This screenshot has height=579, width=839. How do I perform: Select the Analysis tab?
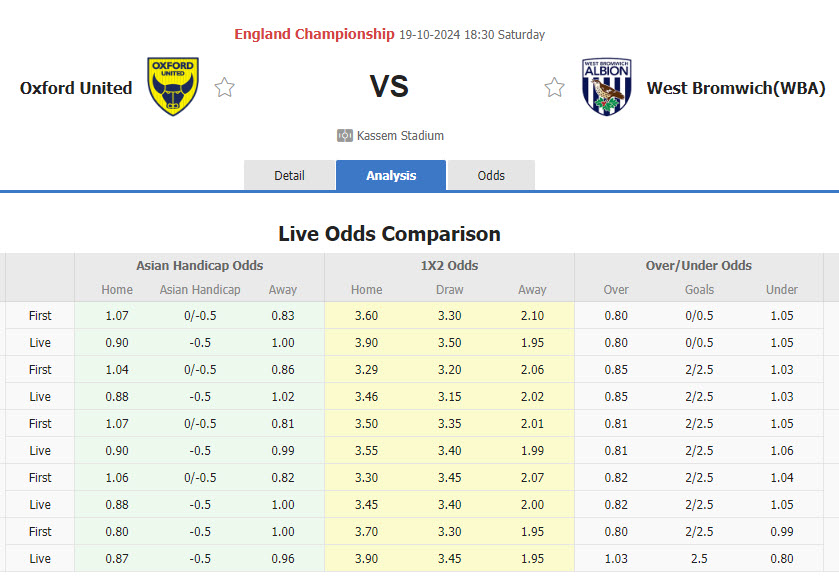coord(390,175)
